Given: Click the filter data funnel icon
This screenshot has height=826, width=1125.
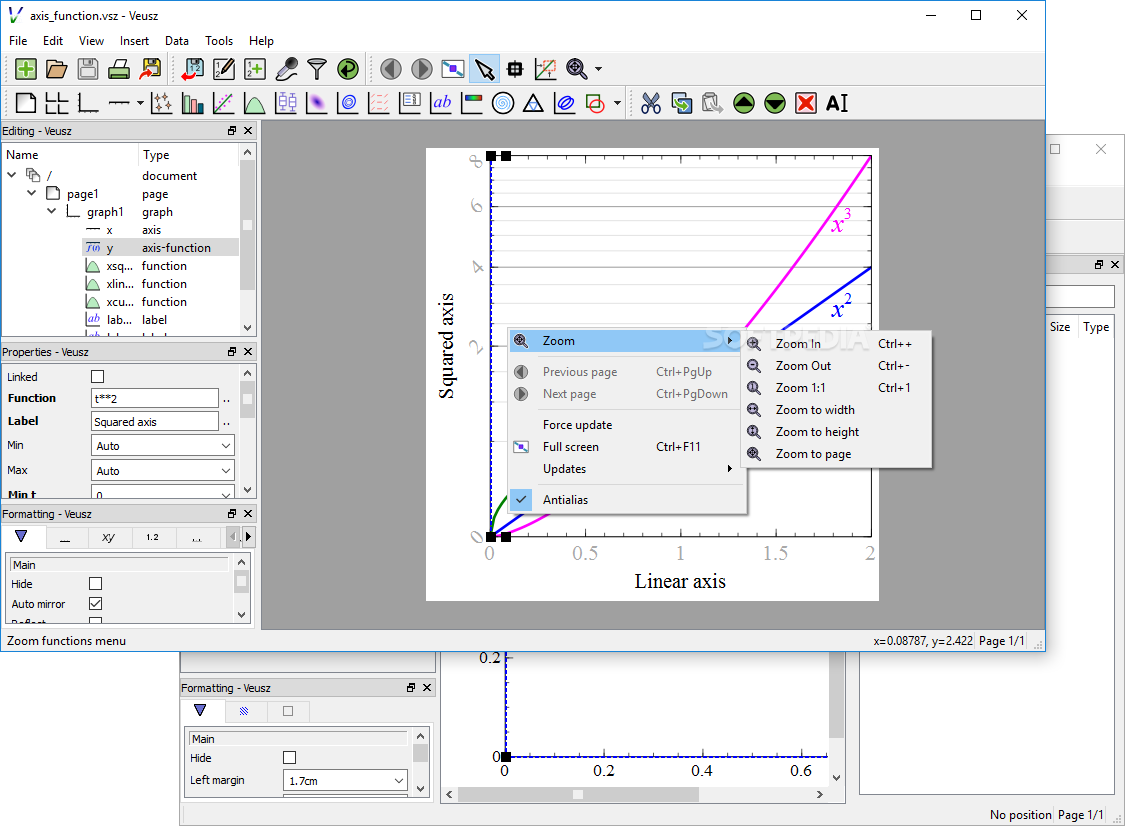Looking at the screenshot, I should 316,69.
